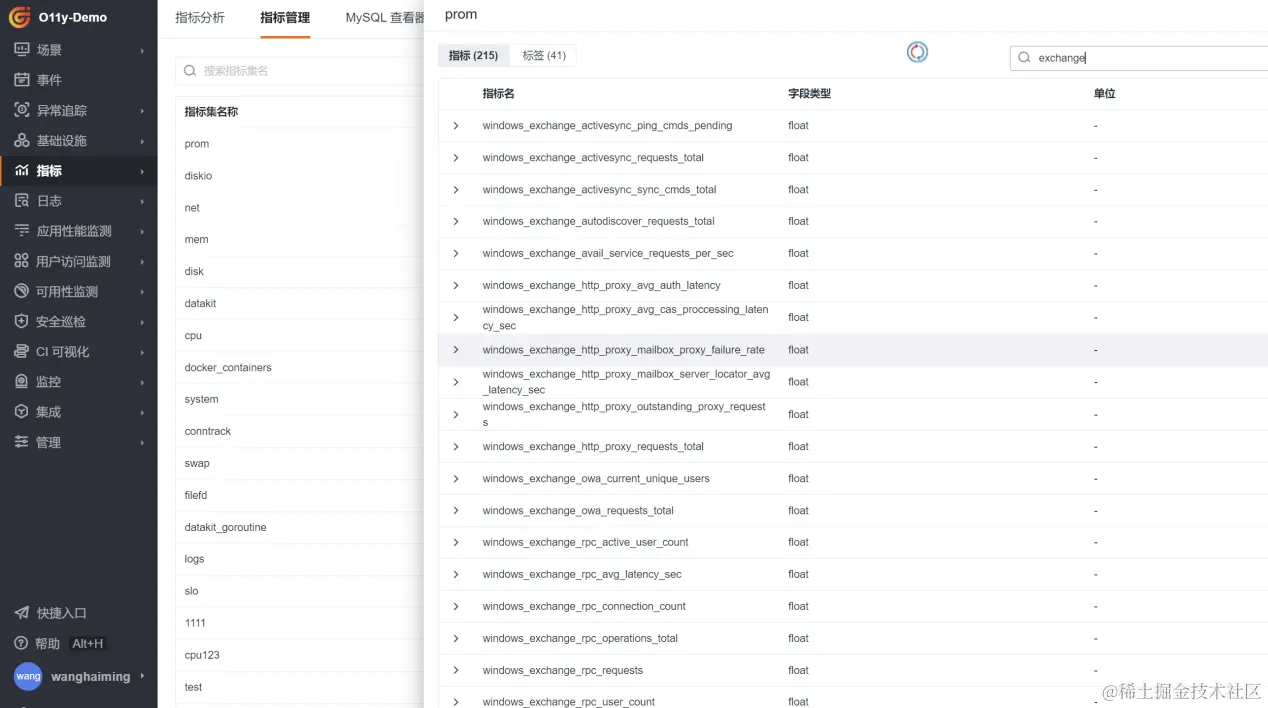Viewport: 1268px width, 708px height.
Task: Click the O11y-Demo workspace name
Action: (x=73, y=18)
